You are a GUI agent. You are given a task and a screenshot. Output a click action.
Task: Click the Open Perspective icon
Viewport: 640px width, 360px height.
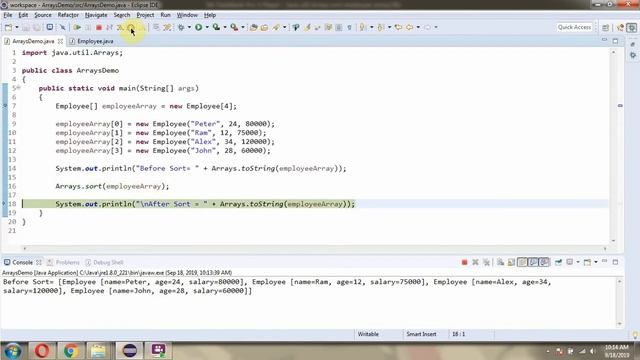606,27
